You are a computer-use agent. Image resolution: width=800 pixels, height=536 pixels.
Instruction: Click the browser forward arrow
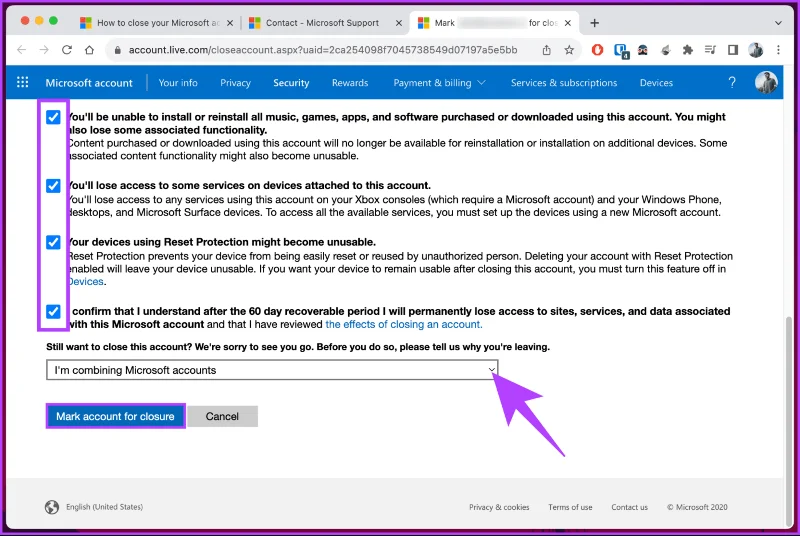(44, 50)
